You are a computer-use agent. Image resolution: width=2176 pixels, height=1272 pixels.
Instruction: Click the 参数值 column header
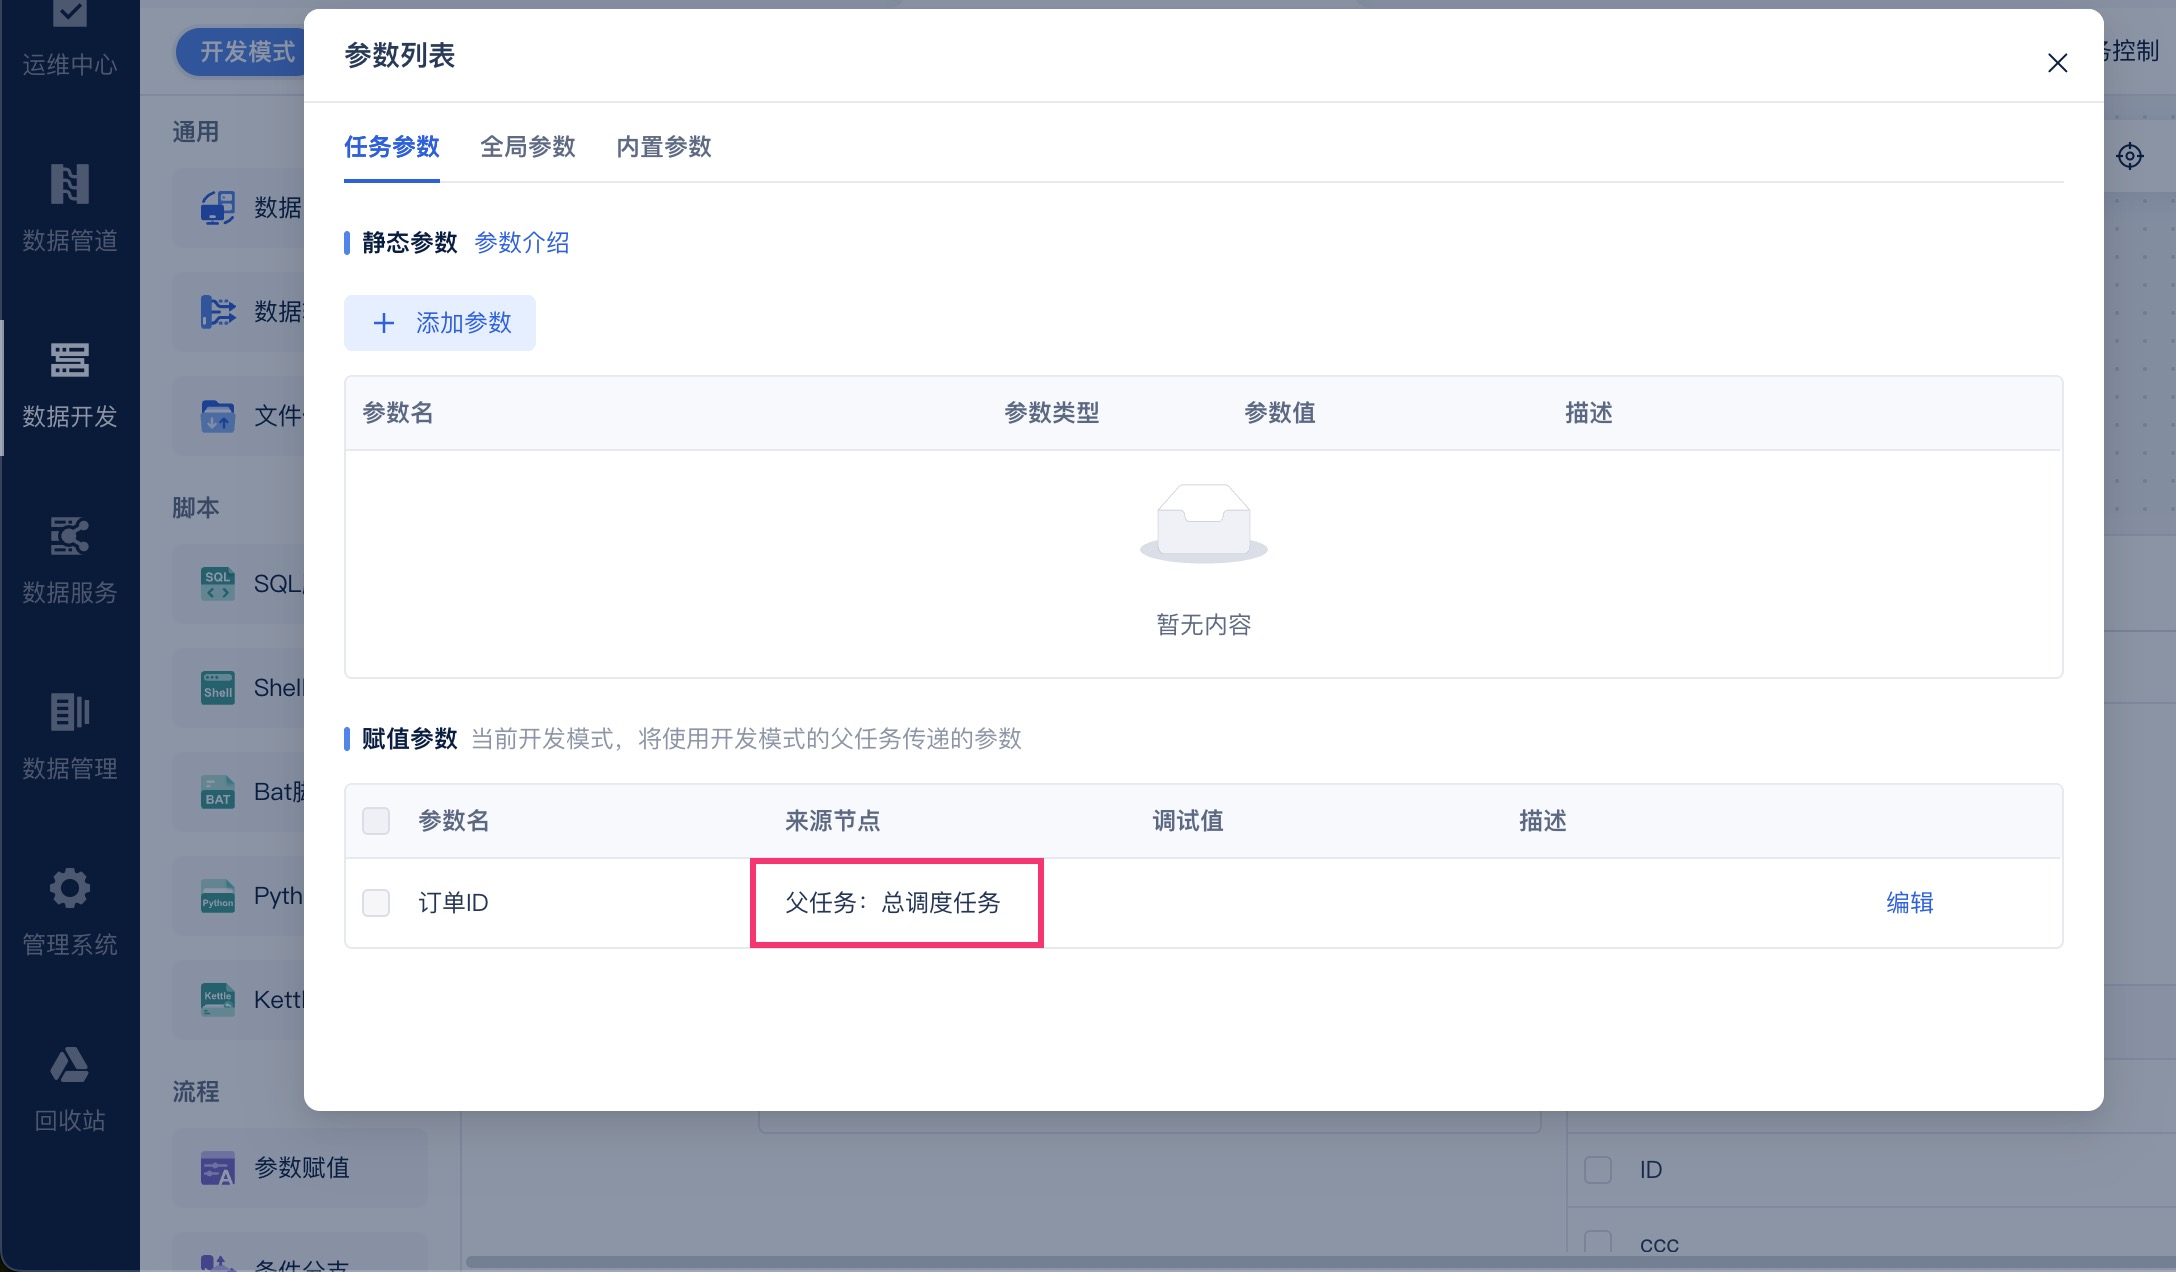tap(1280, 413)
